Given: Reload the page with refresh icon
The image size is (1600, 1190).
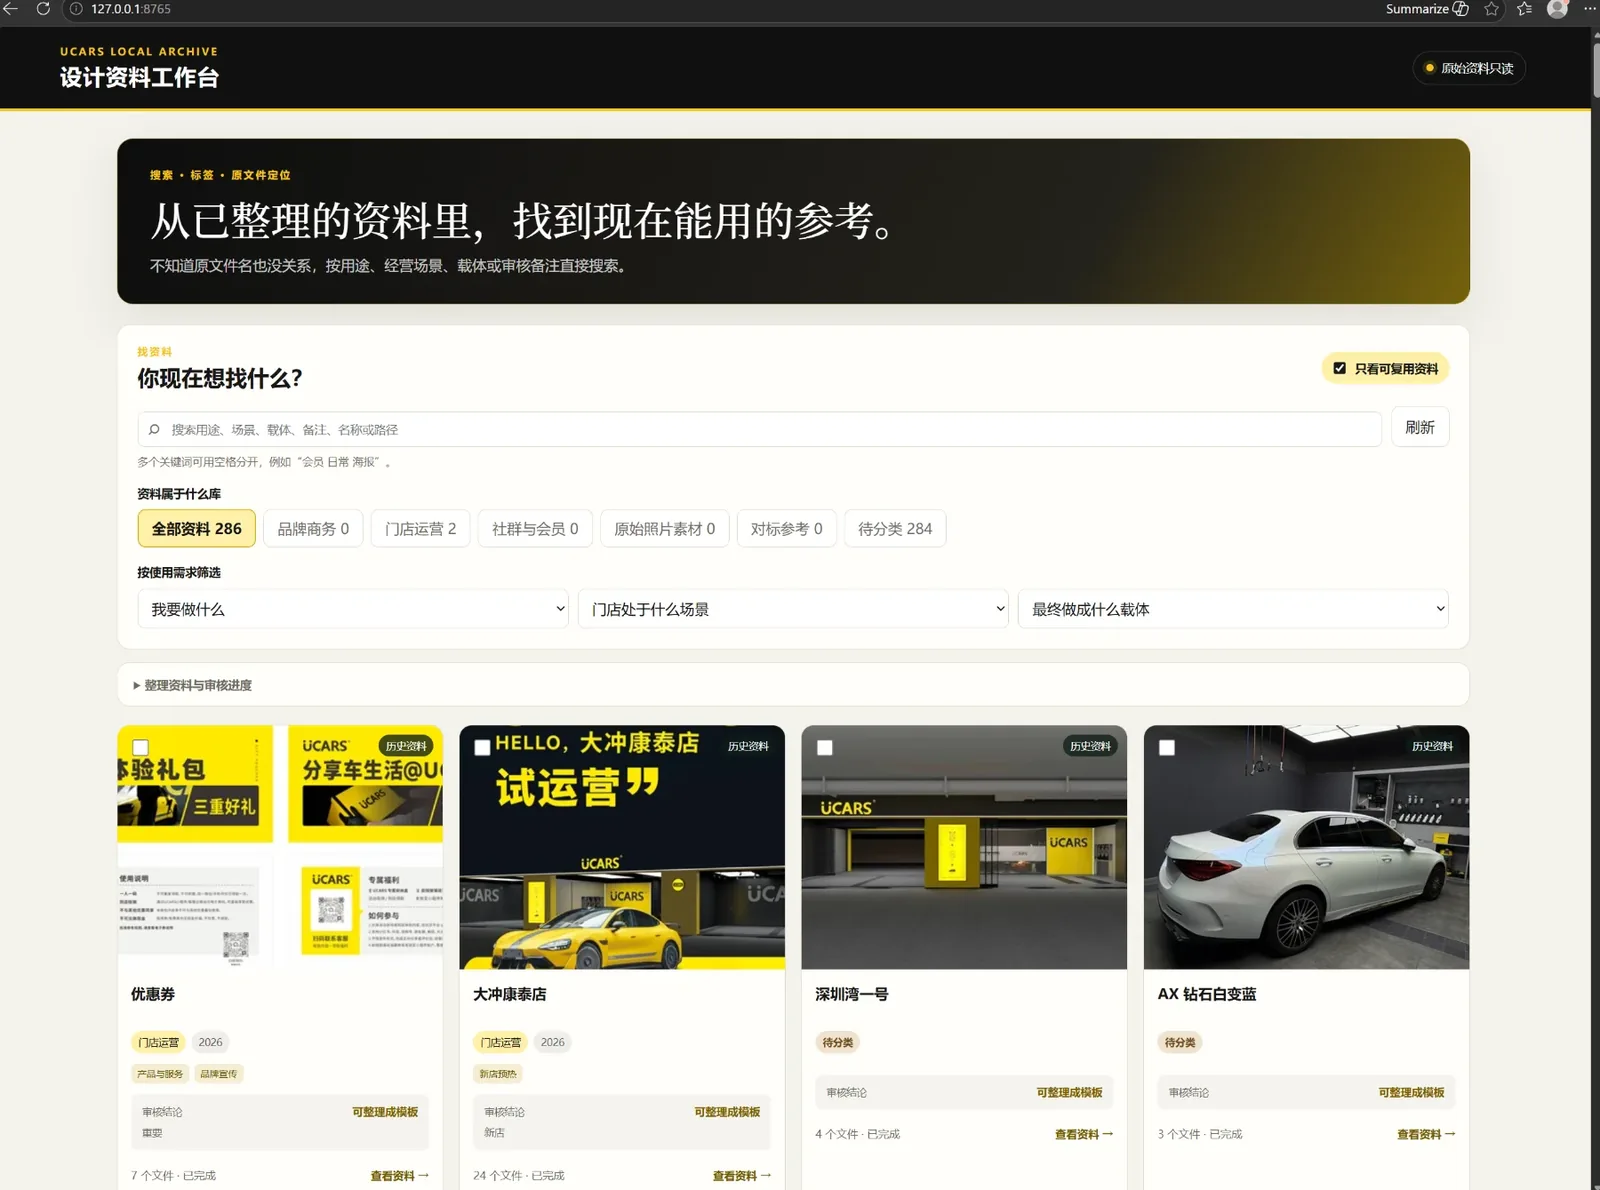Looking at the screenshot, I should (43, 9).
